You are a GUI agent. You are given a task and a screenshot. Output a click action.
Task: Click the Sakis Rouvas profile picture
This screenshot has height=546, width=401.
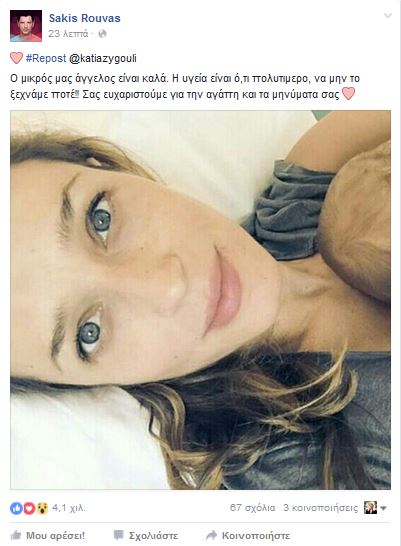(x=26, y=26)
